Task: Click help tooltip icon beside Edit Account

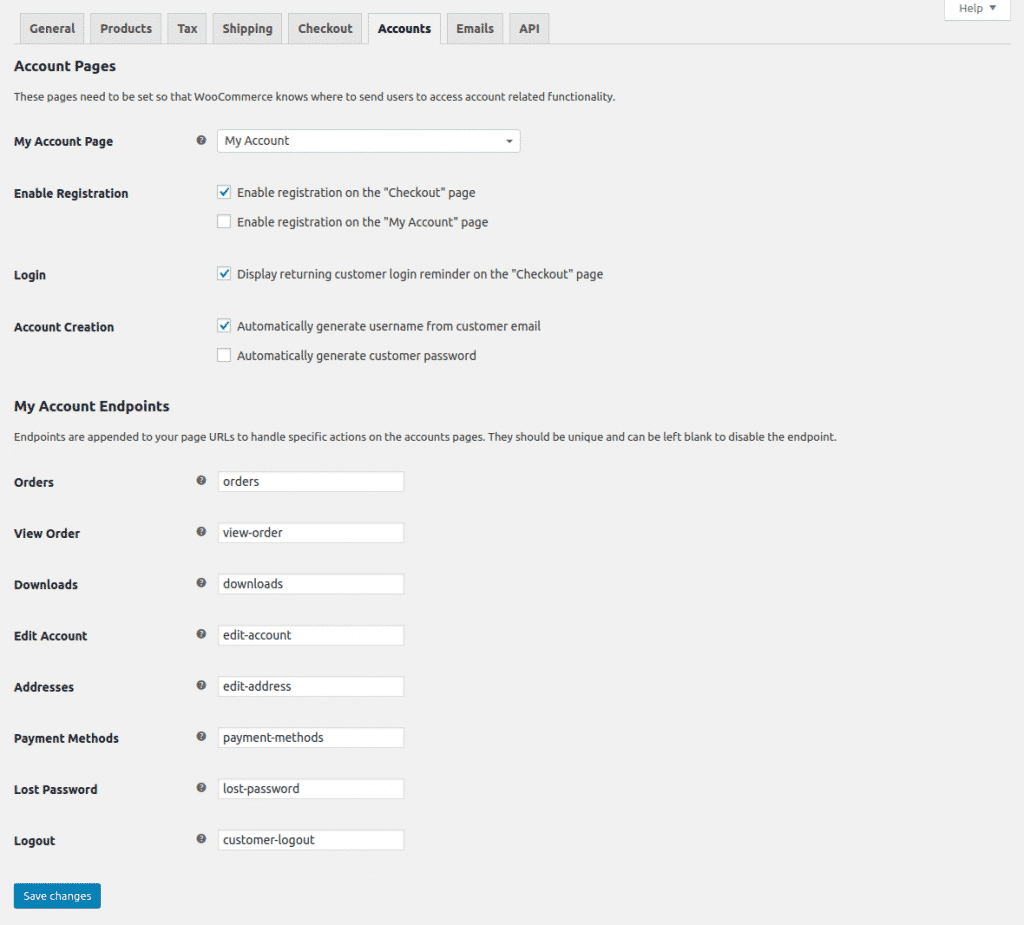Action: [x=201, y=634]
